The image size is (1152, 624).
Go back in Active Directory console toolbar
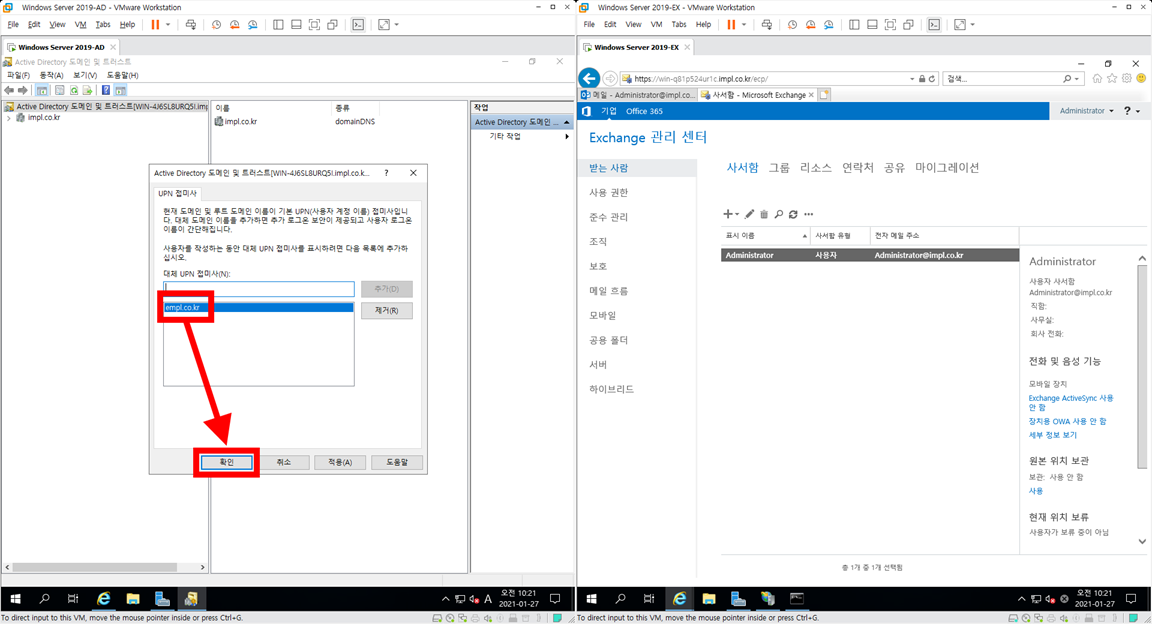(9, 90)
